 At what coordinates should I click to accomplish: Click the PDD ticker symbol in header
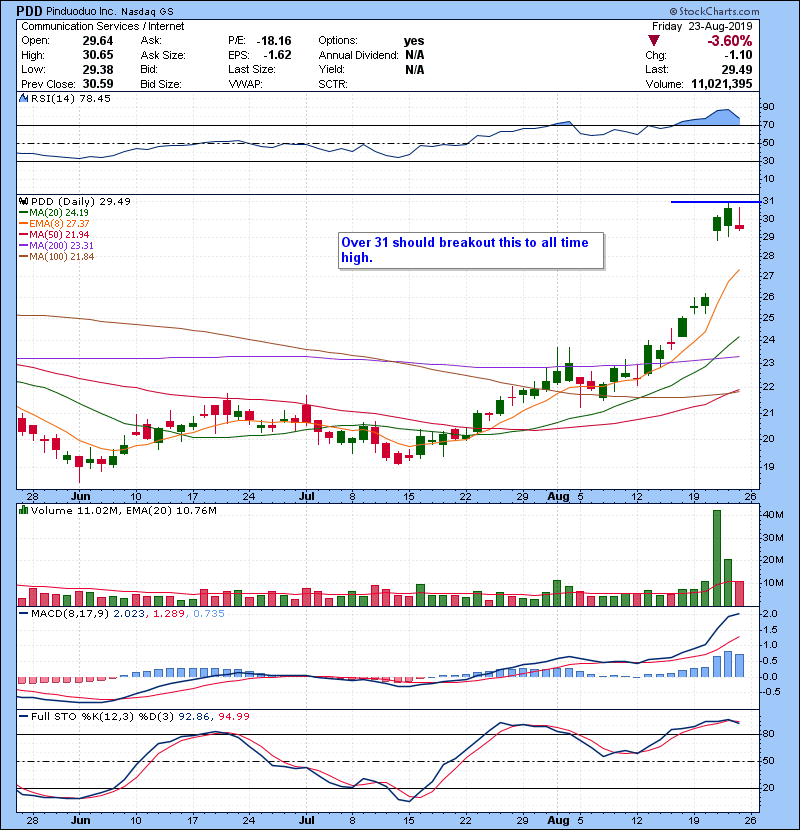coord(30,11)
